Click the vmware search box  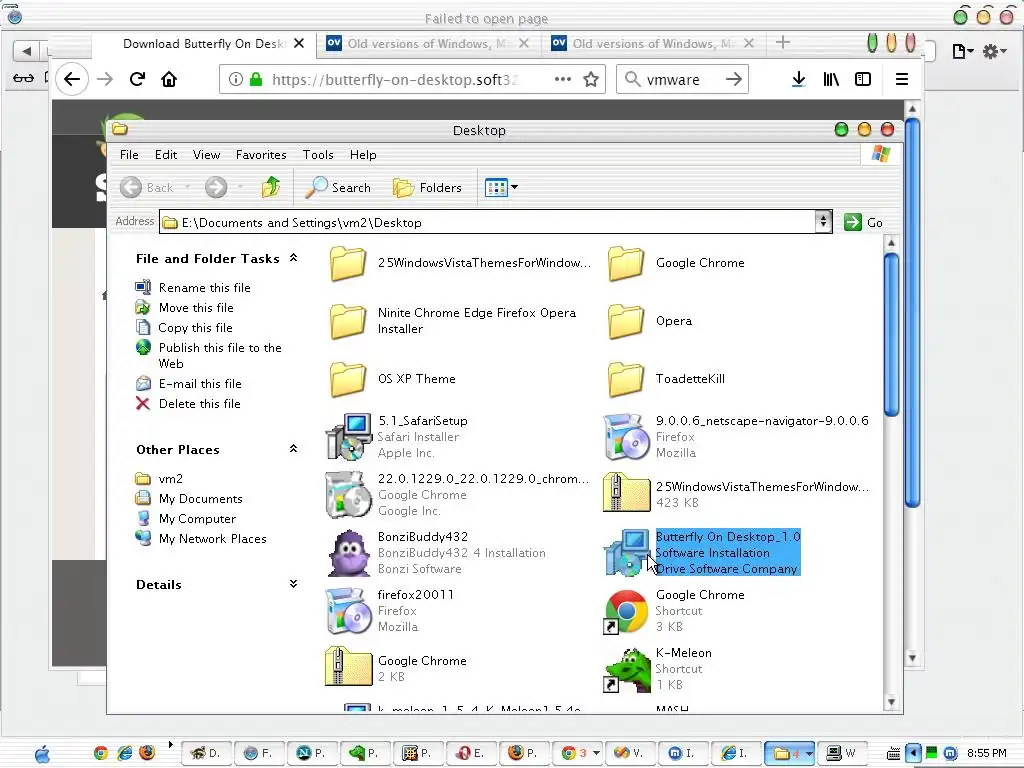[682, 79]
